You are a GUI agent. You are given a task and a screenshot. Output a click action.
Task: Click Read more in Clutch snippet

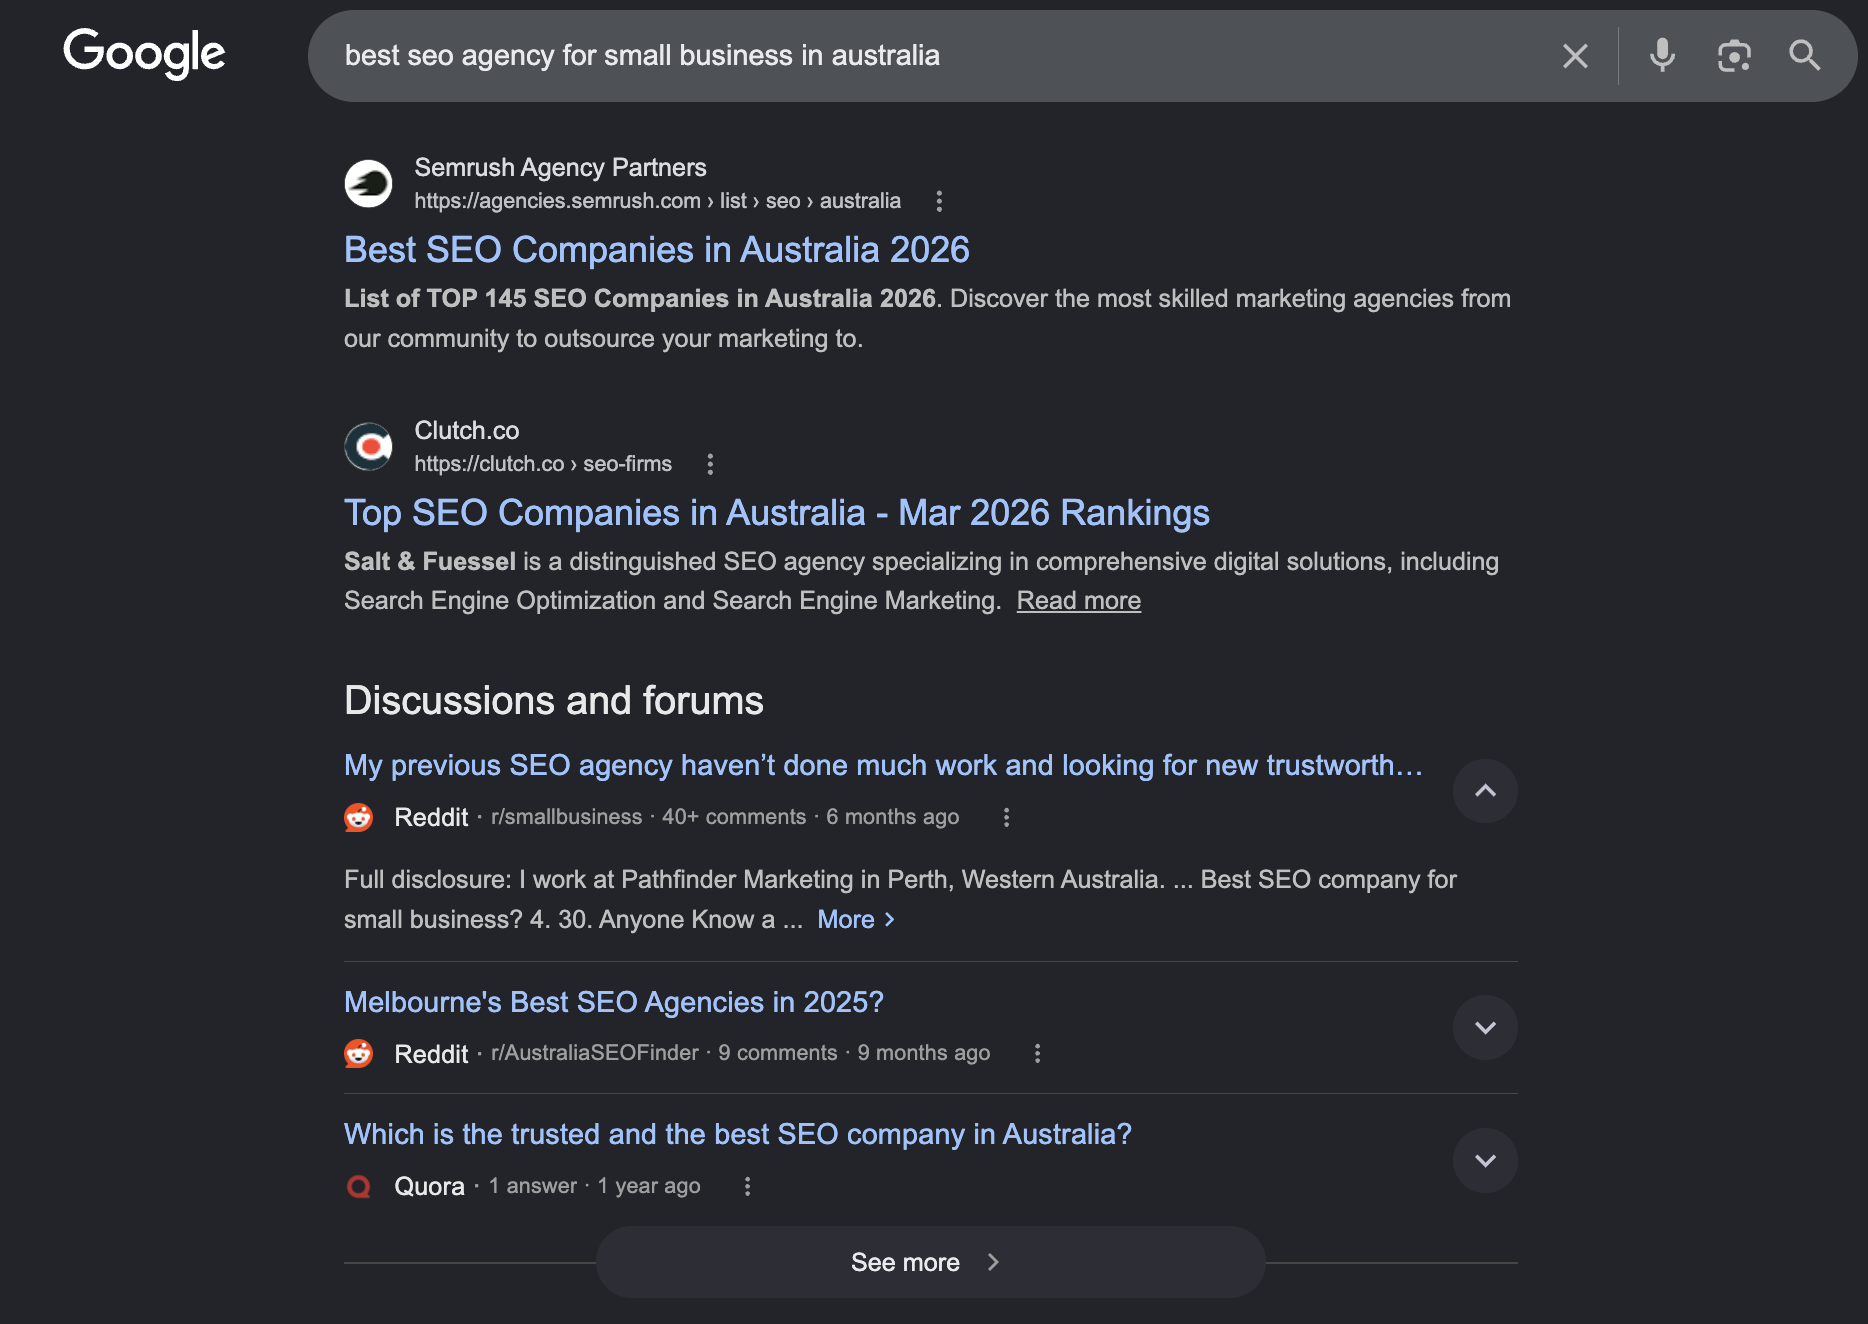coord(1078,601)
